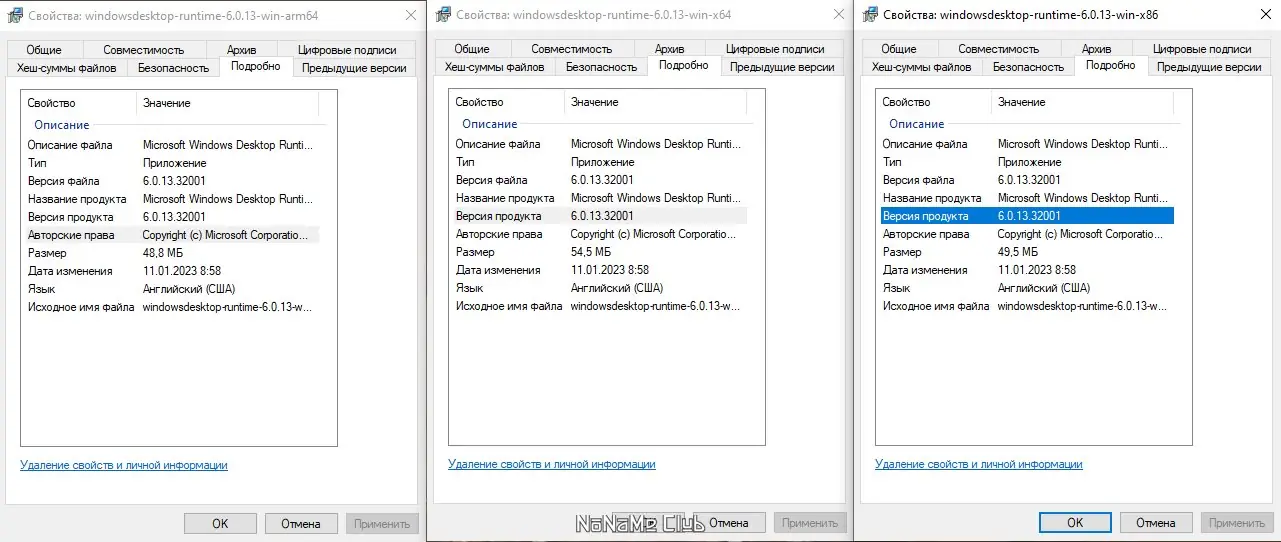Click OK in the arm64 window

coord(220,523)
